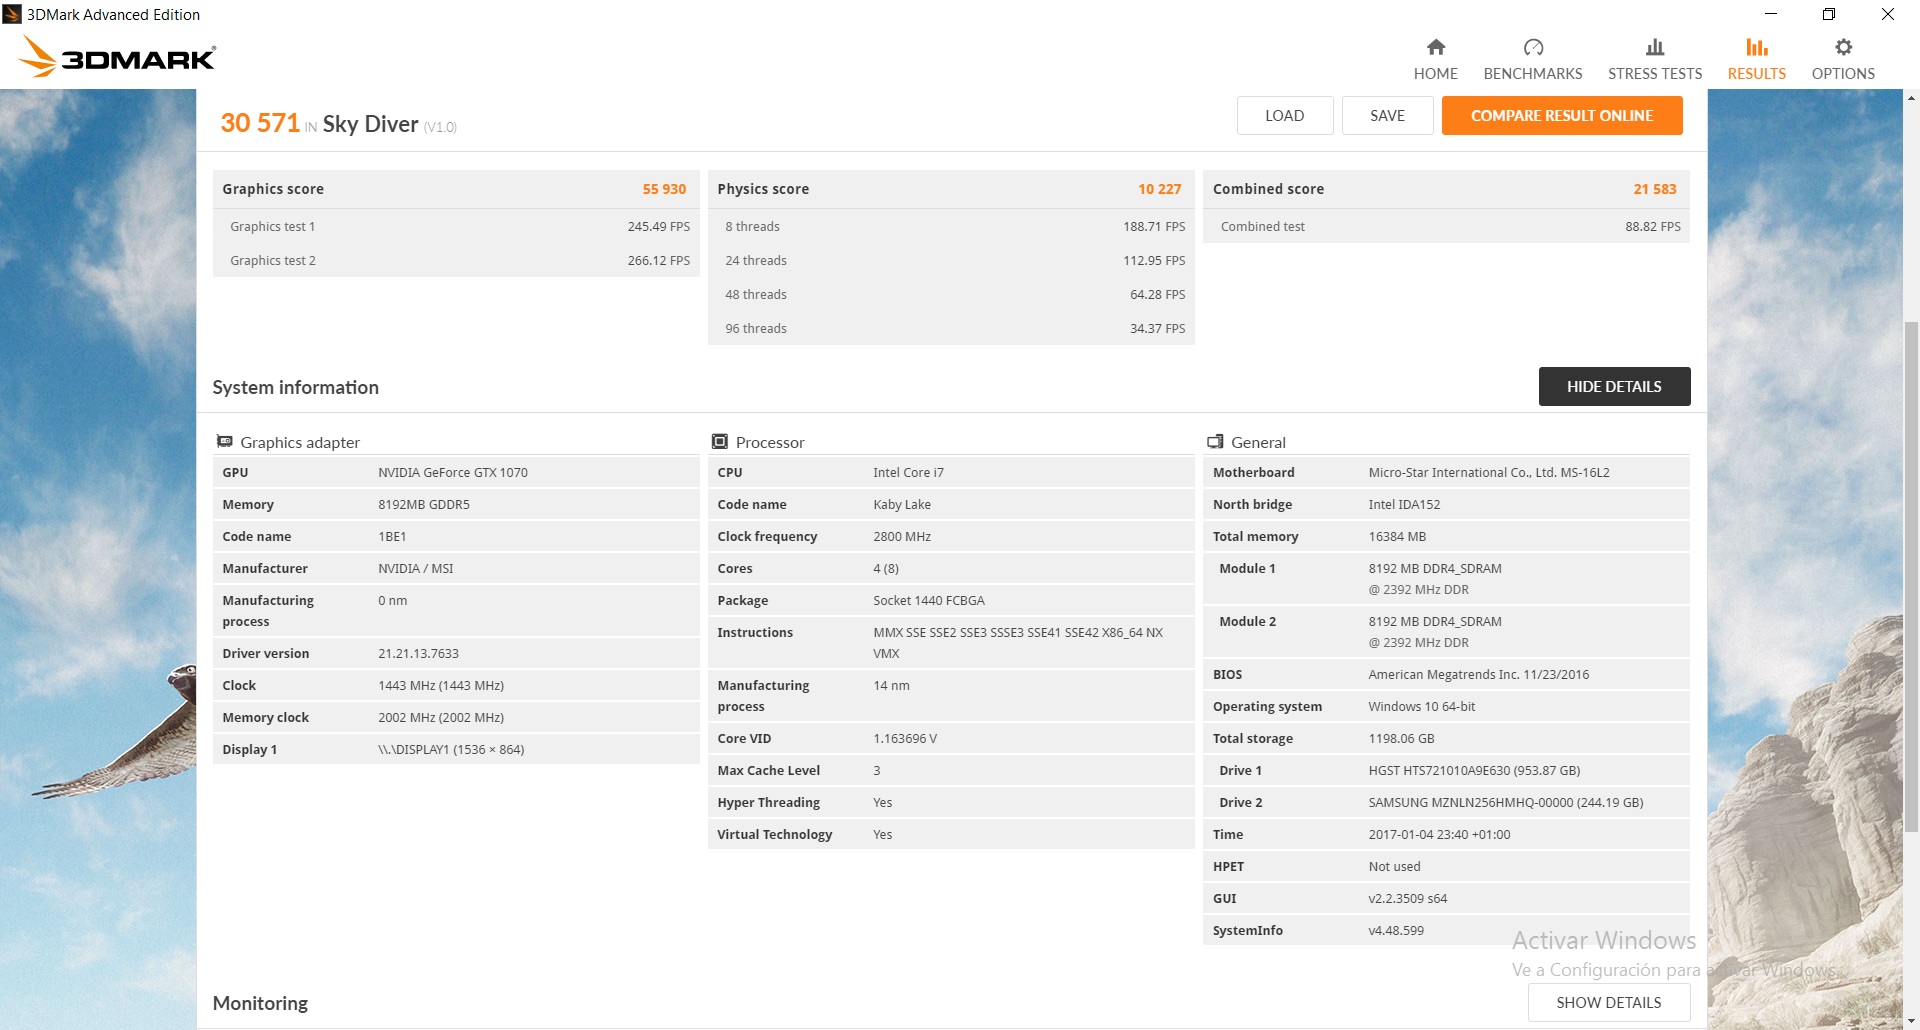Select the Results chart icon

click(1756, 47)
